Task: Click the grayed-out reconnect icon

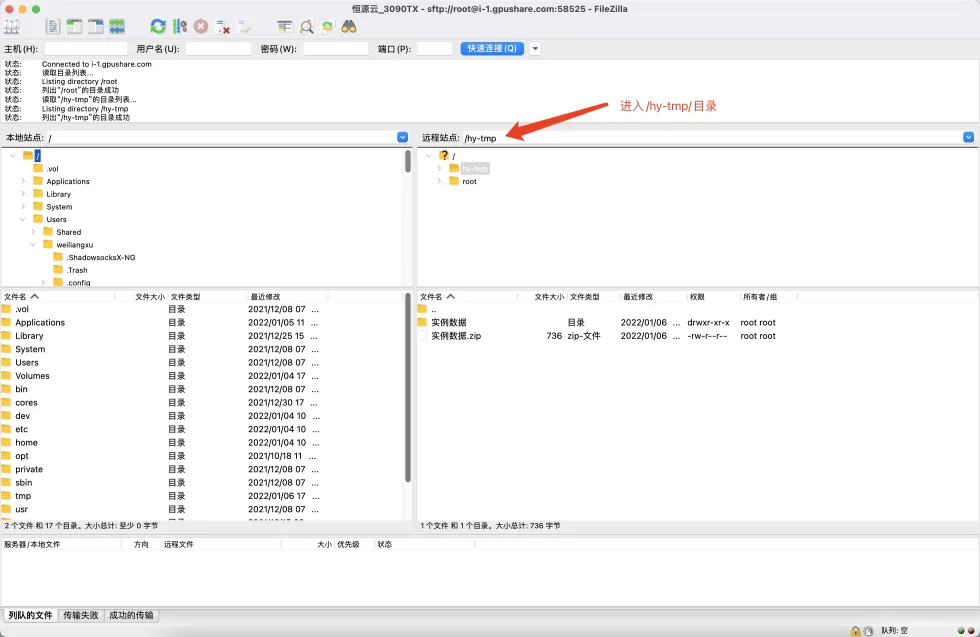Action: [244, 26]
